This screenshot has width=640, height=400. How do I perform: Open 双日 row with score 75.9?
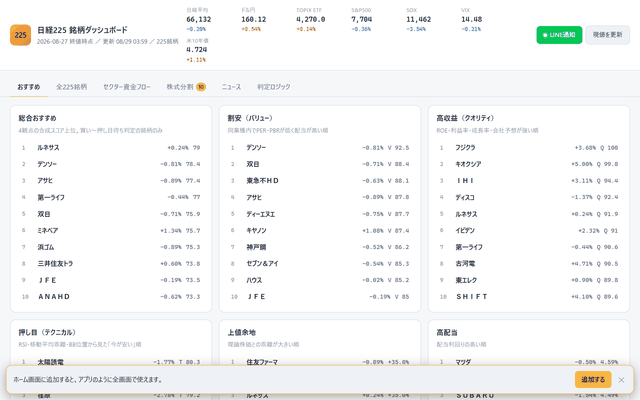tap(111, 214)
